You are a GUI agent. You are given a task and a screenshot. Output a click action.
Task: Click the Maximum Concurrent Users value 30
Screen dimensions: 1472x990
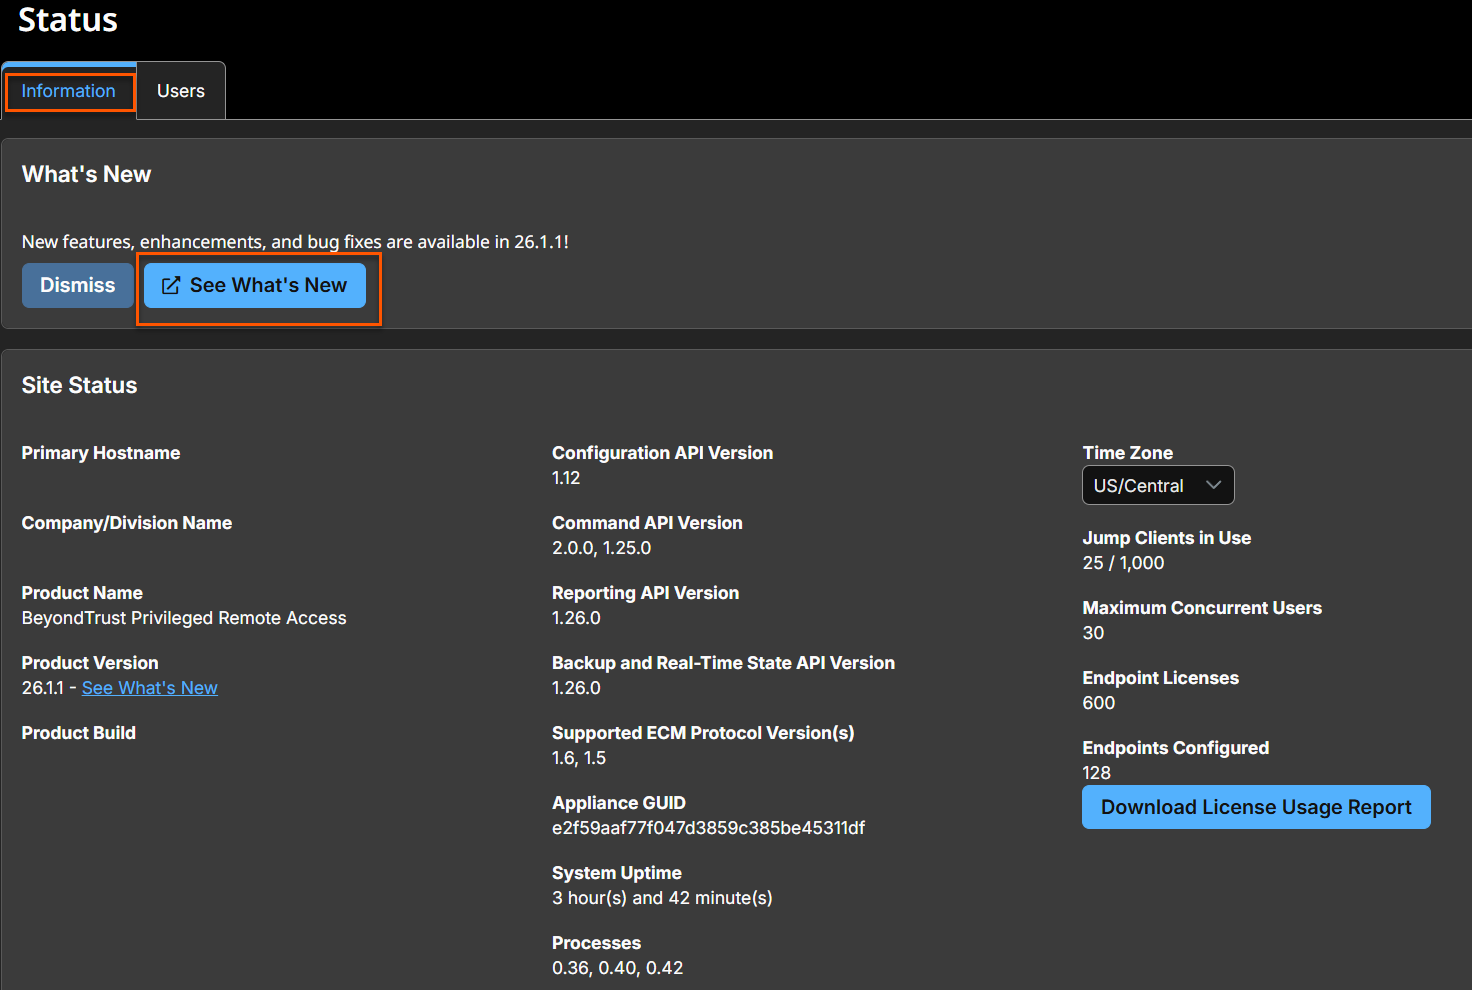(1093, 633)
